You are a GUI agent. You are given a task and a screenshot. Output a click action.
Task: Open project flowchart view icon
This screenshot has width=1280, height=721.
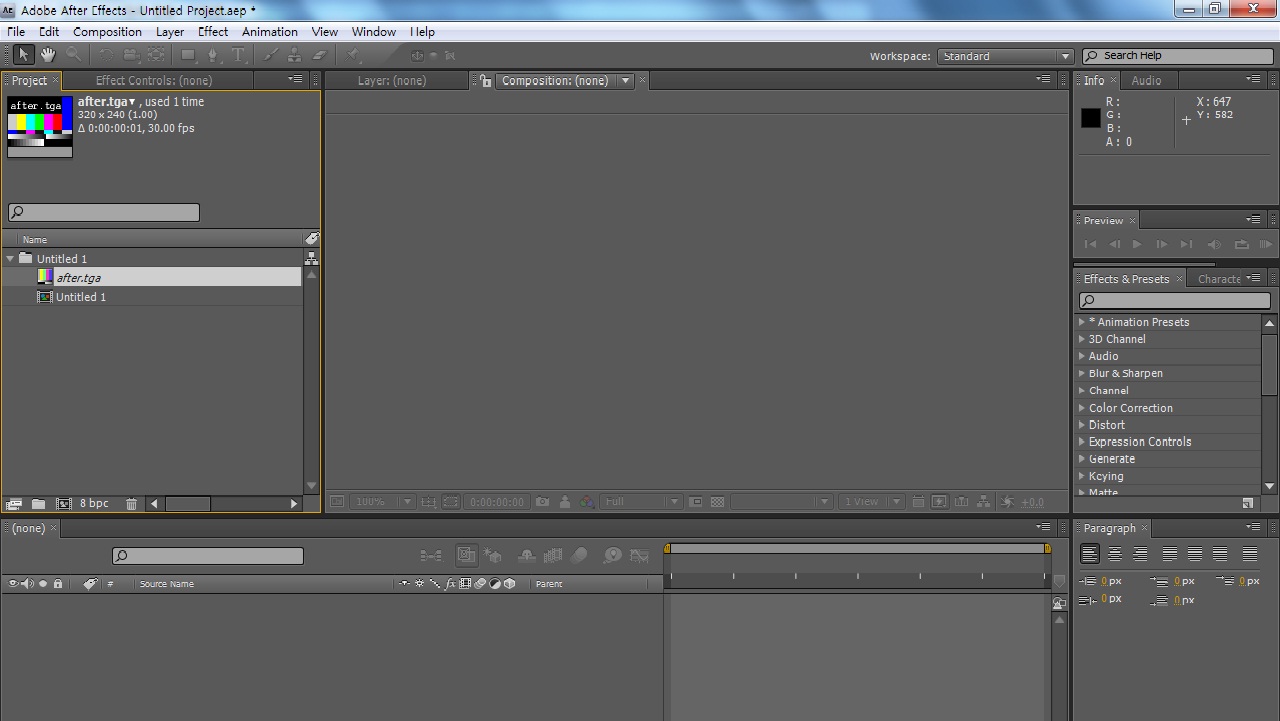coord(311,258)
